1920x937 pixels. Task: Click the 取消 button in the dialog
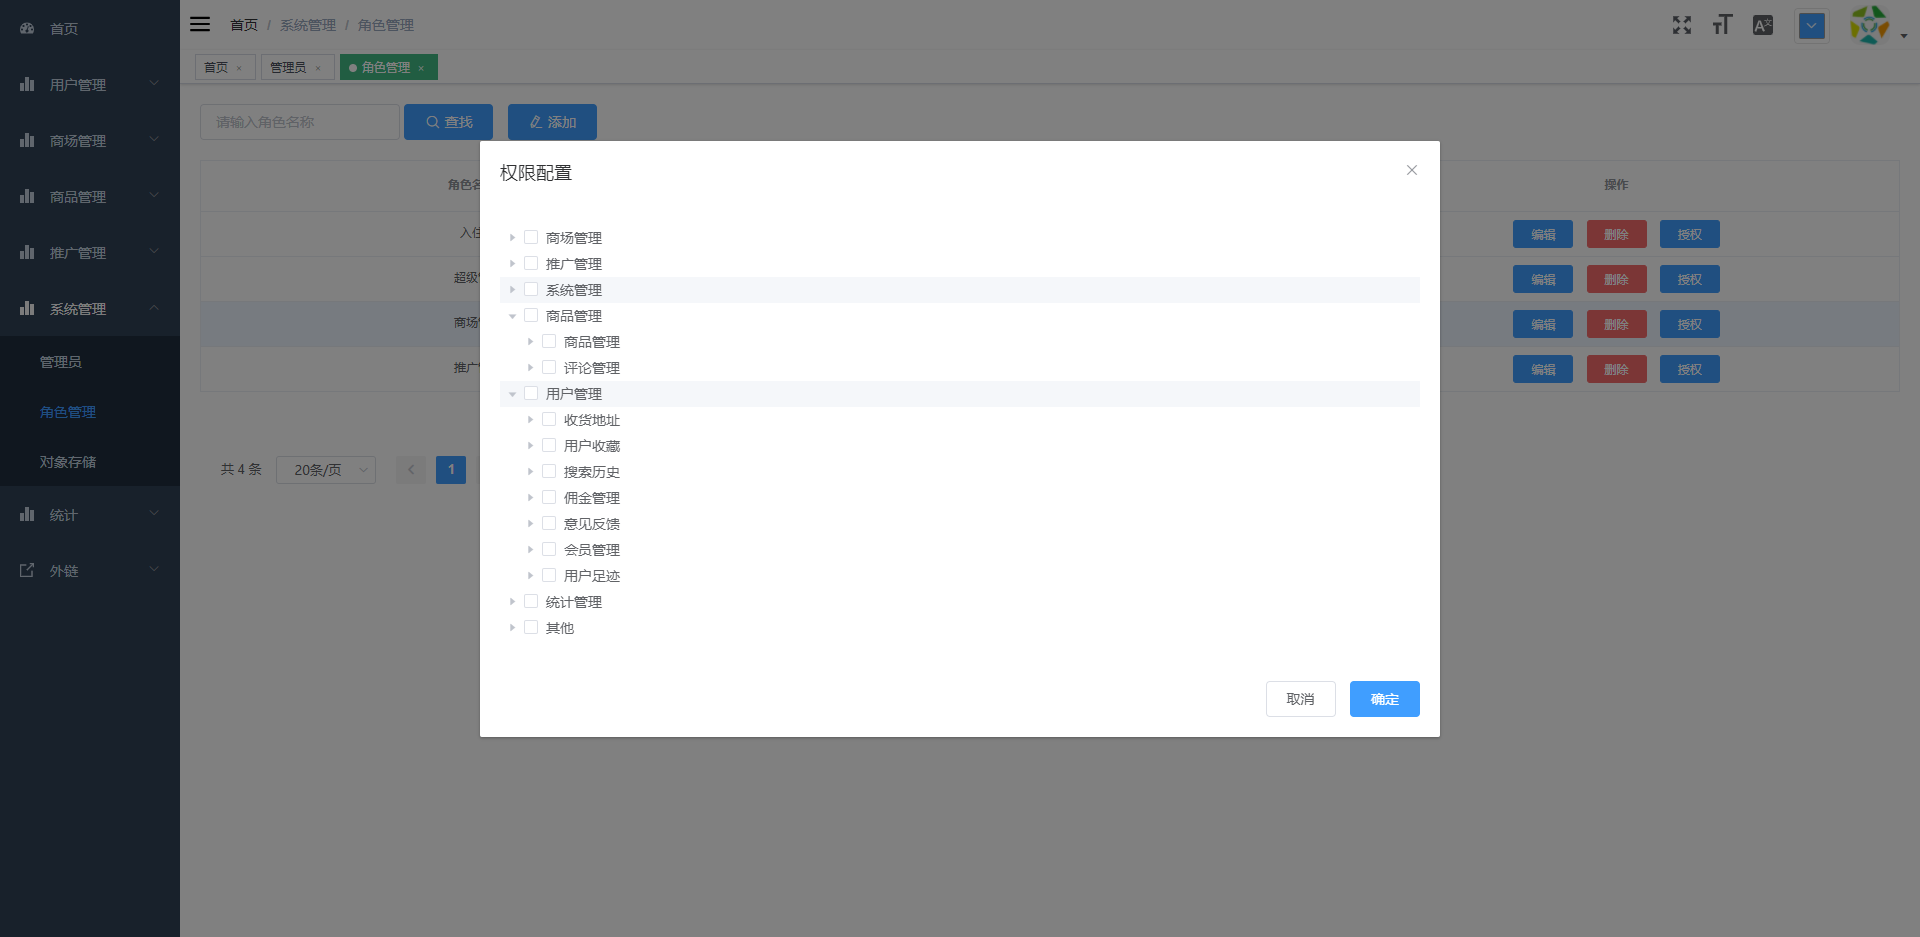(x=1300, y=699)
